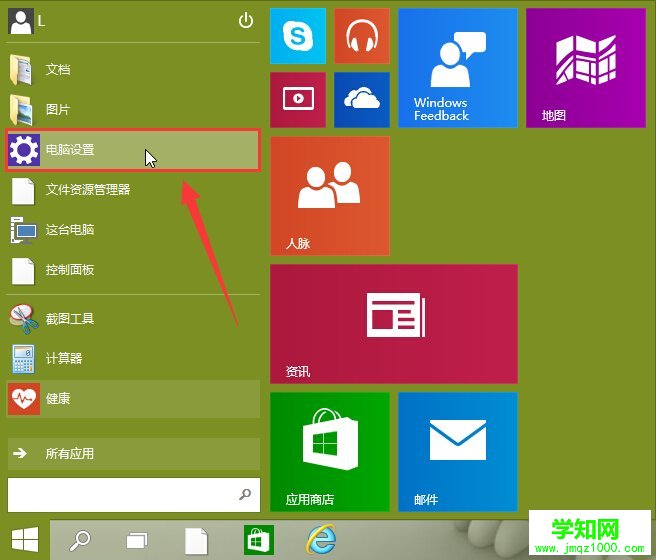Open taskbar search magnifier
Viewport: 656px width, 560px height.
79,540
